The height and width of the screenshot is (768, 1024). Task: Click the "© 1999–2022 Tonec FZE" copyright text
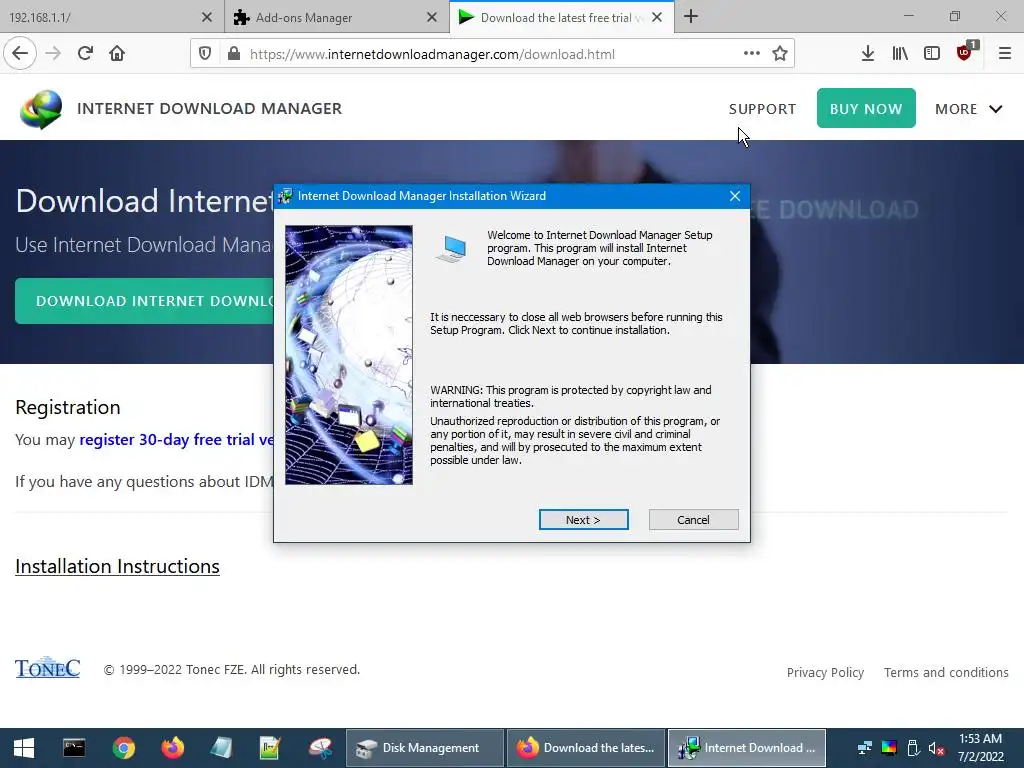click(232, 669)
